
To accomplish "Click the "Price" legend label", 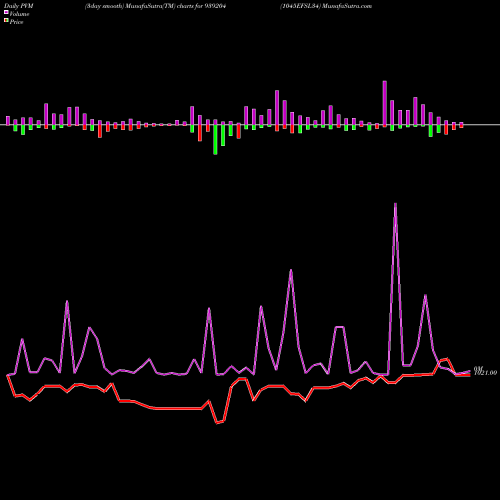I will (x=16, y=22).
